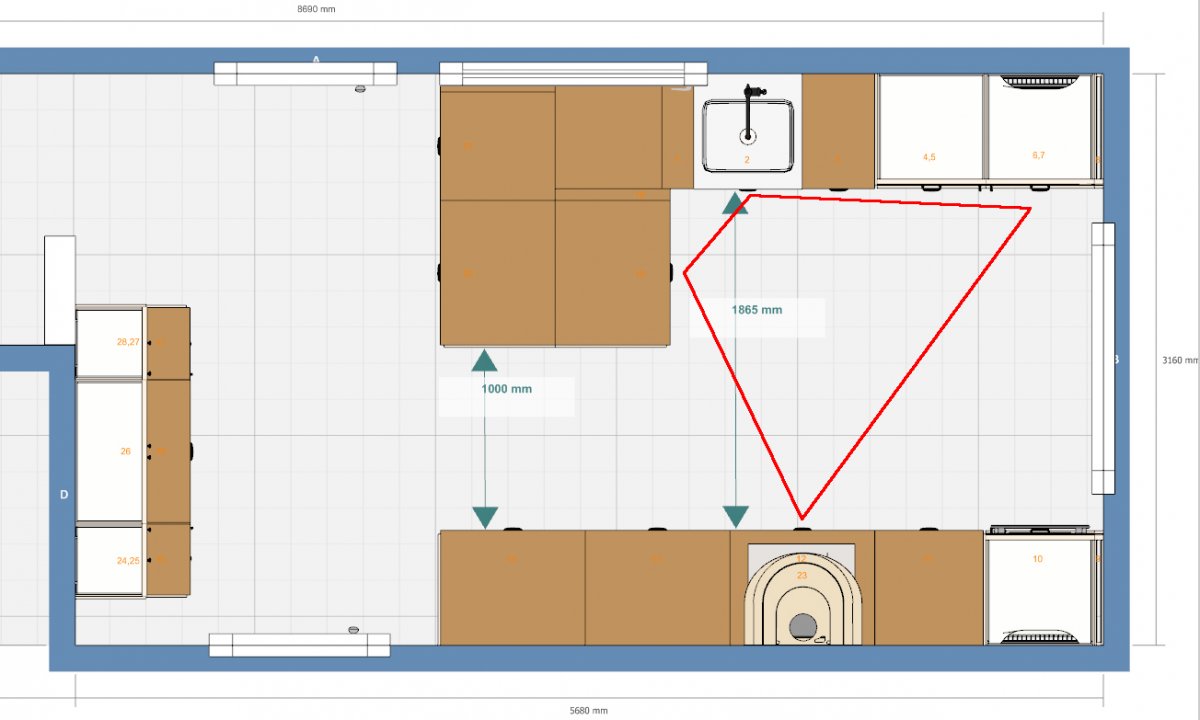Click lower arrowhead of 1865 mm dimension
1200x720 pixels.
736,516
